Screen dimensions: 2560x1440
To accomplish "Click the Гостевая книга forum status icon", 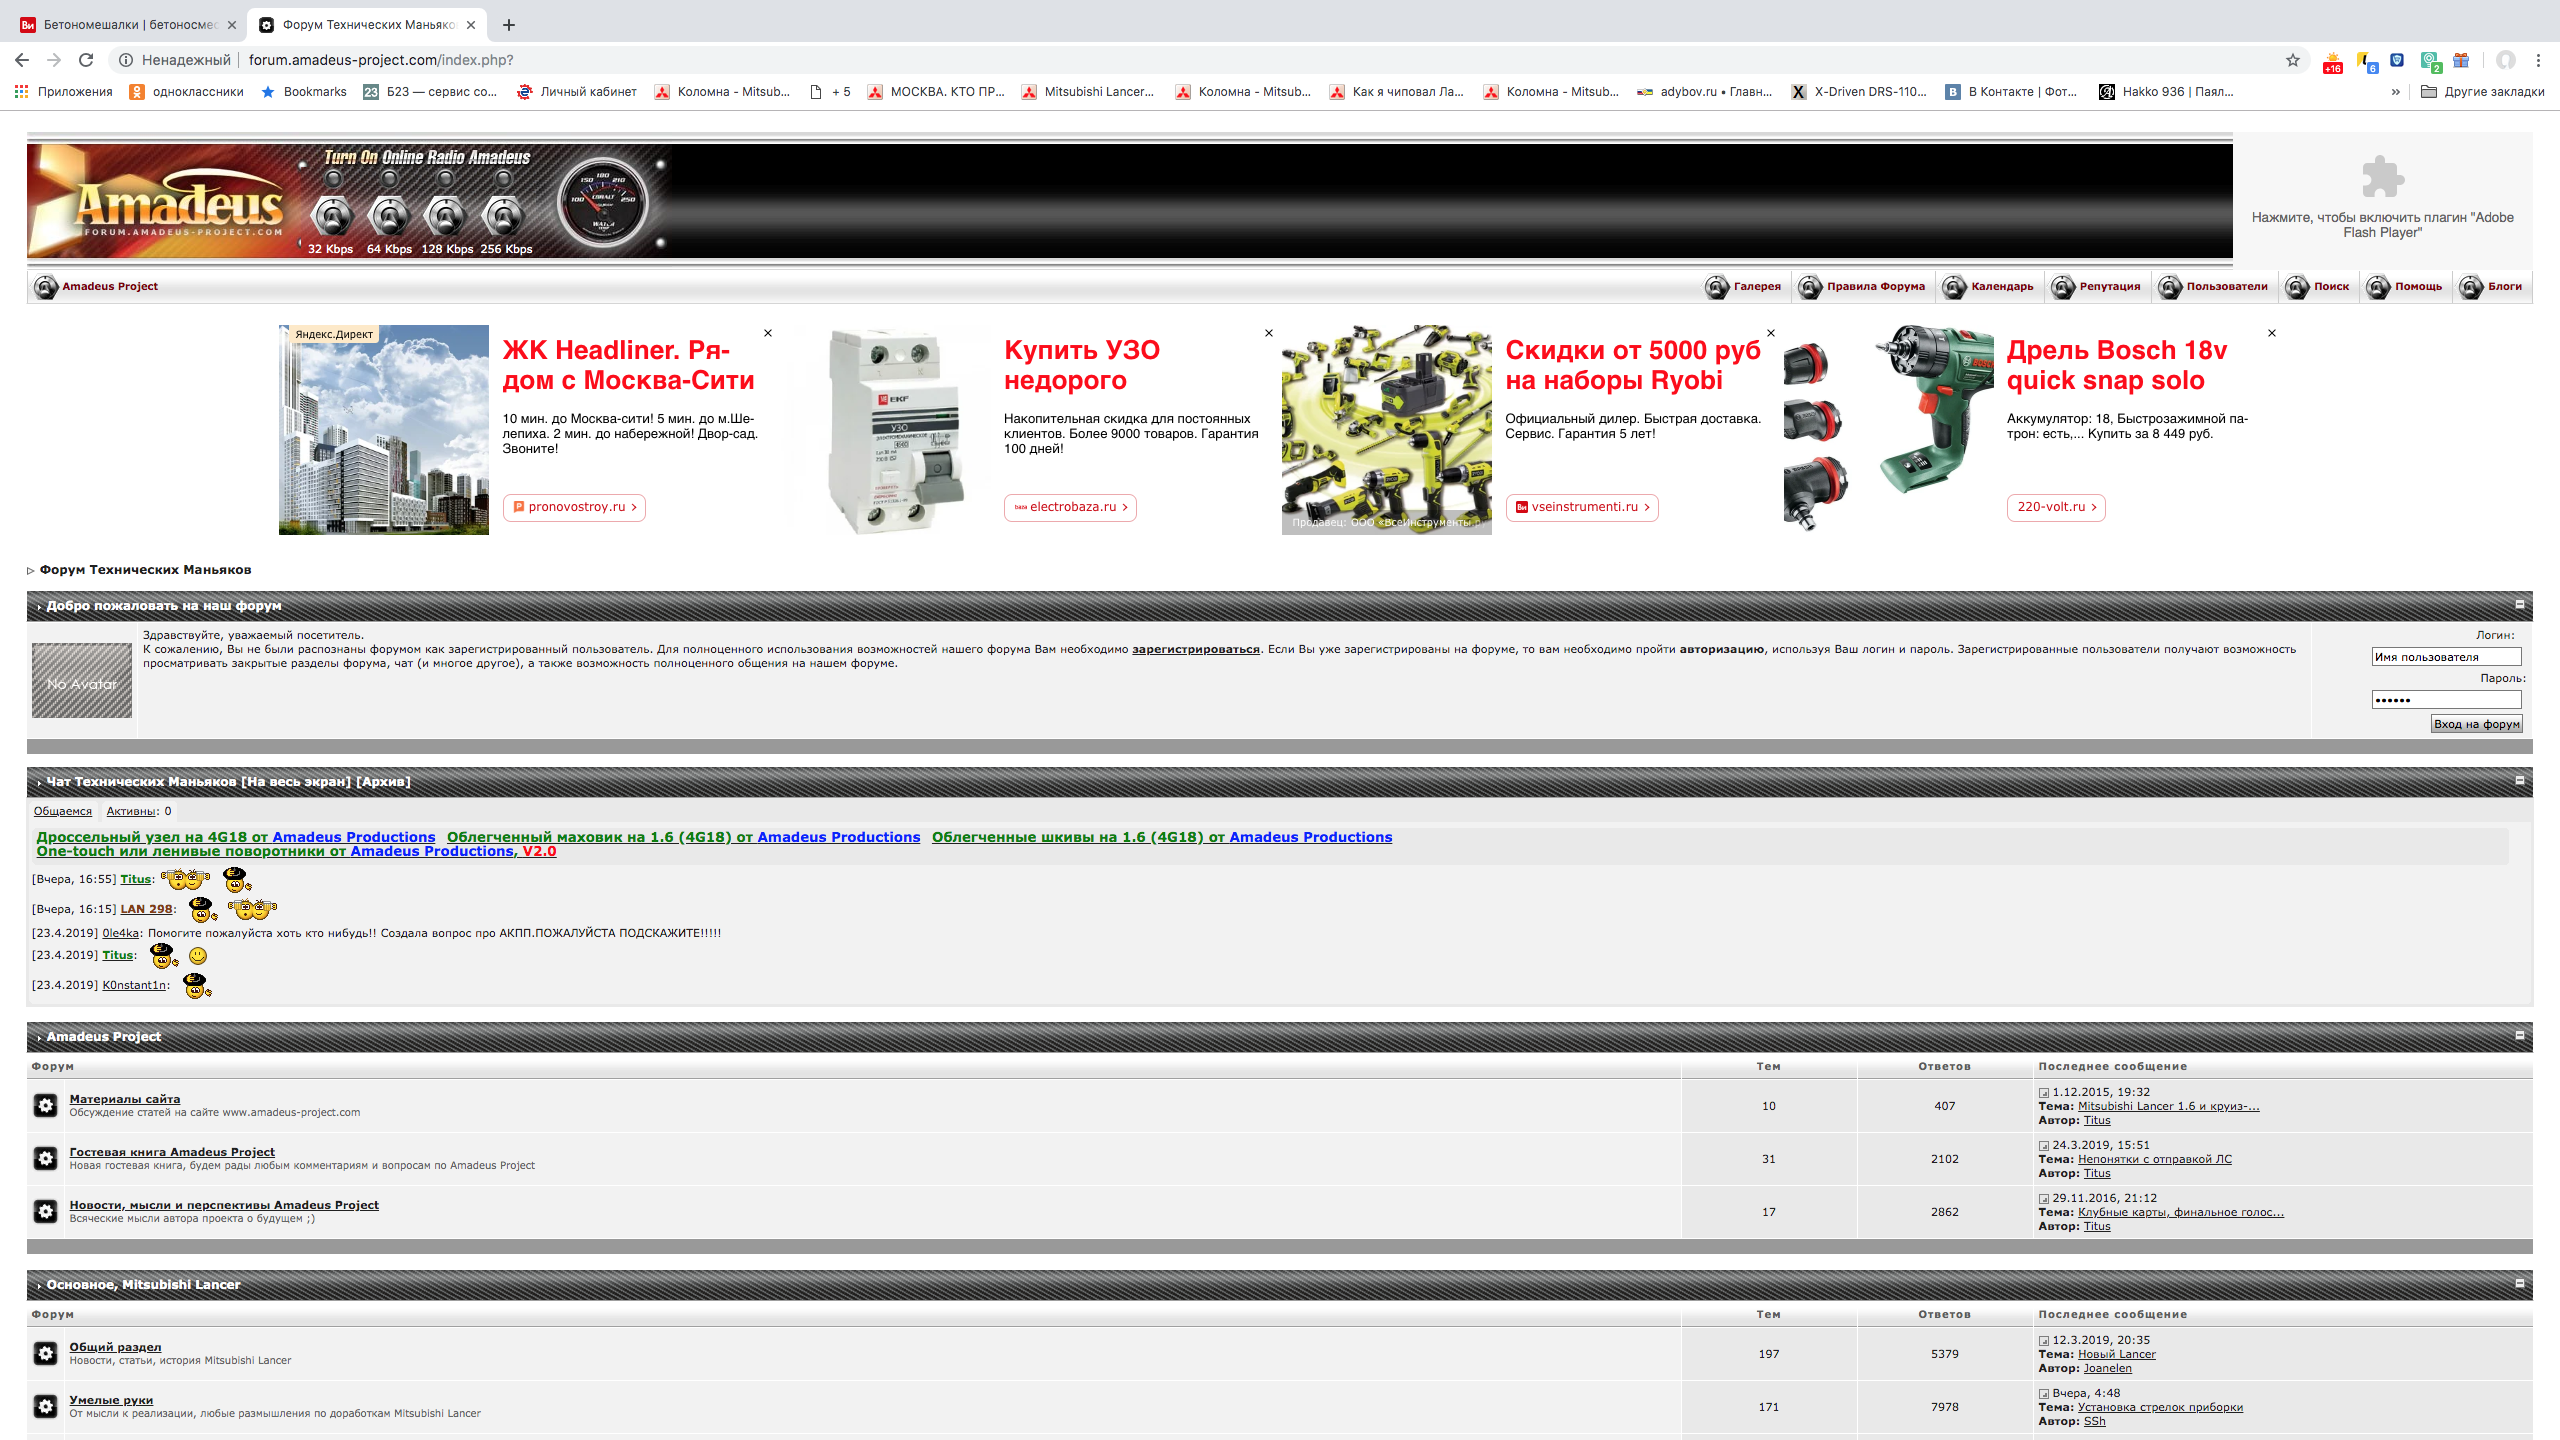I will point(46,1158).
